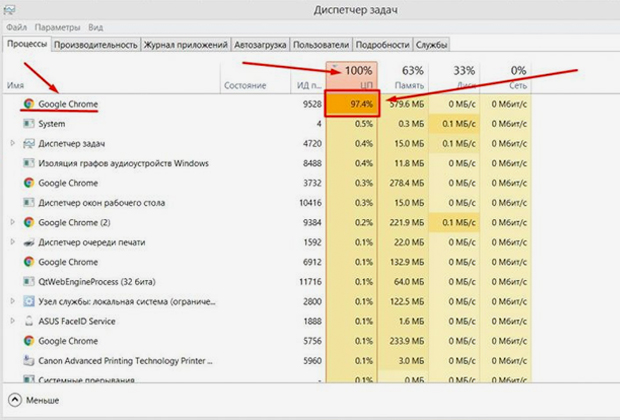Expand the ASUS FaceID Service row
This screenshot has height=420, width=620.
coord(12,321)
